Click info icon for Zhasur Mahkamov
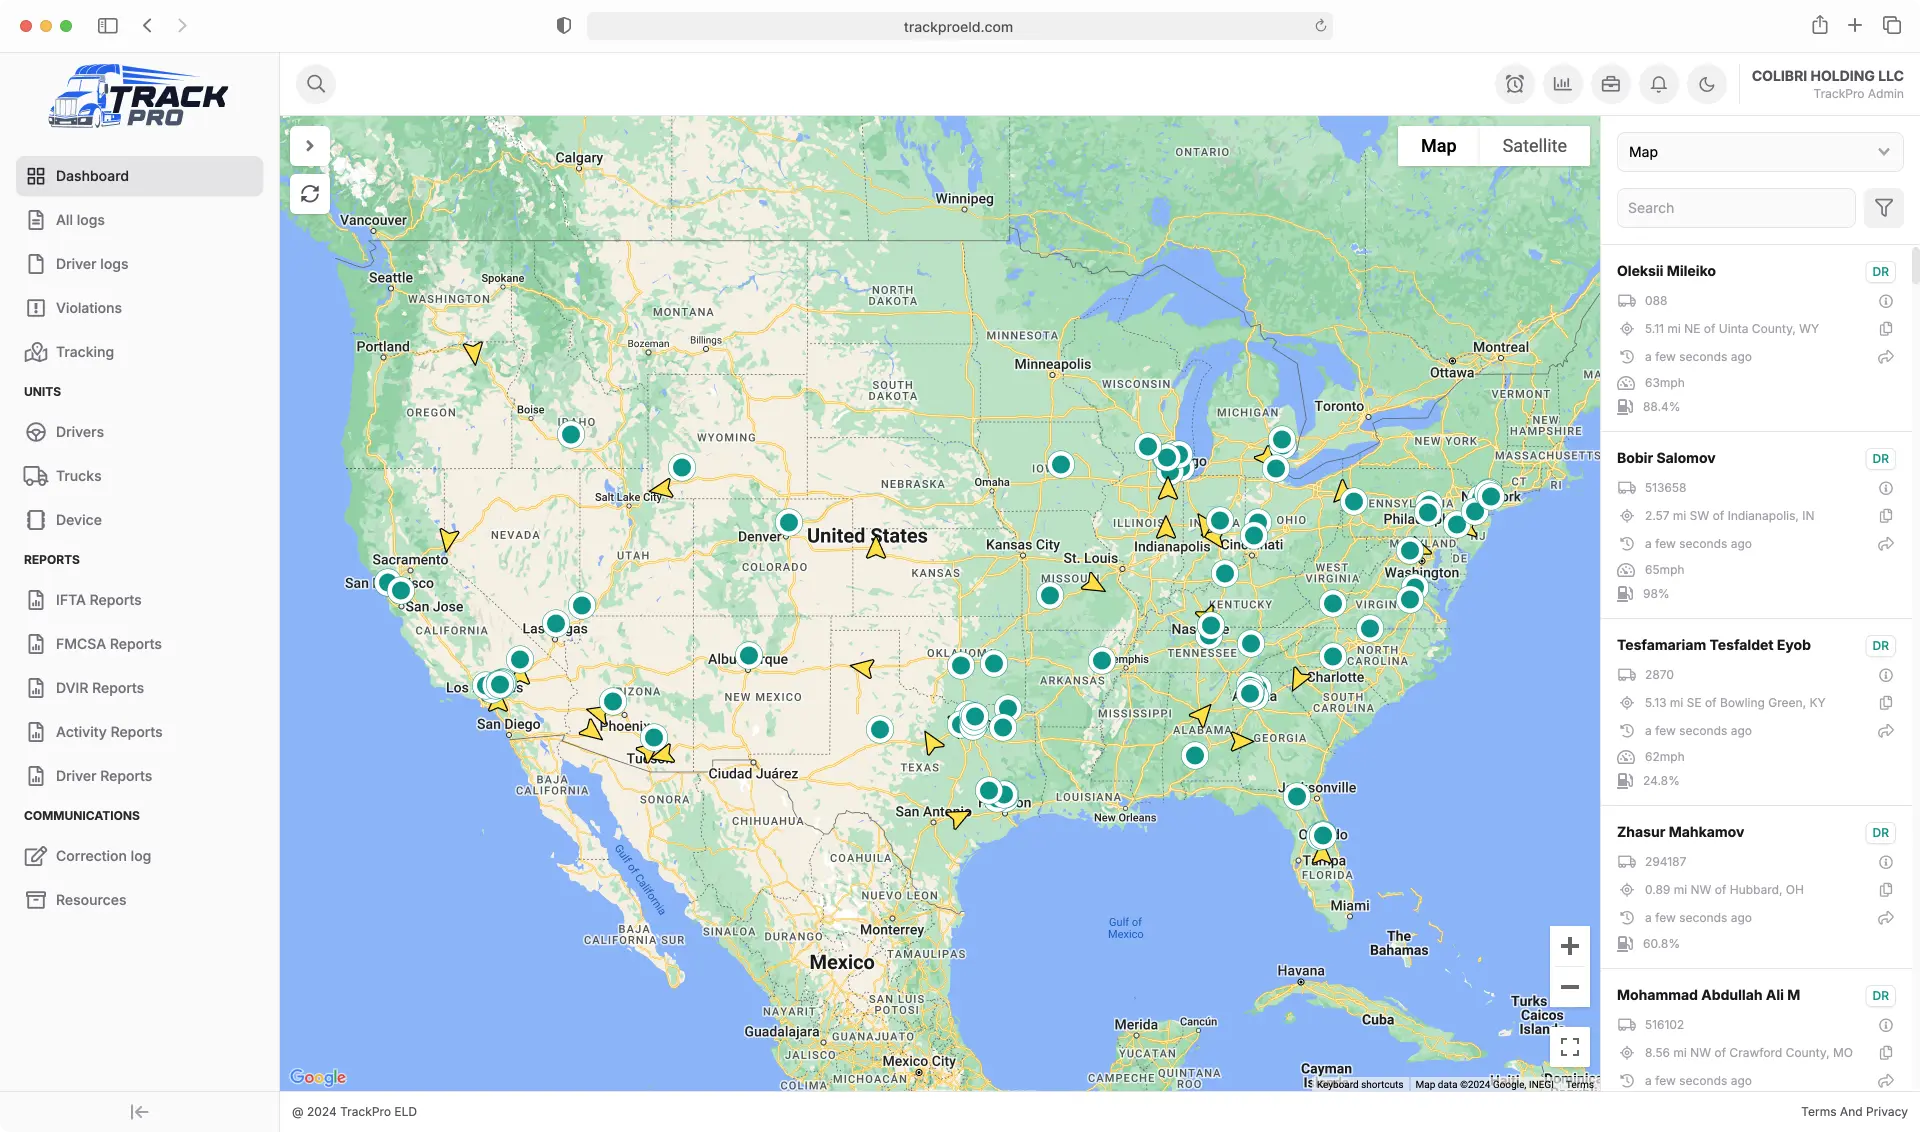The width and height of the screenshot is (1920, 1132). (x=1886, y=862)
